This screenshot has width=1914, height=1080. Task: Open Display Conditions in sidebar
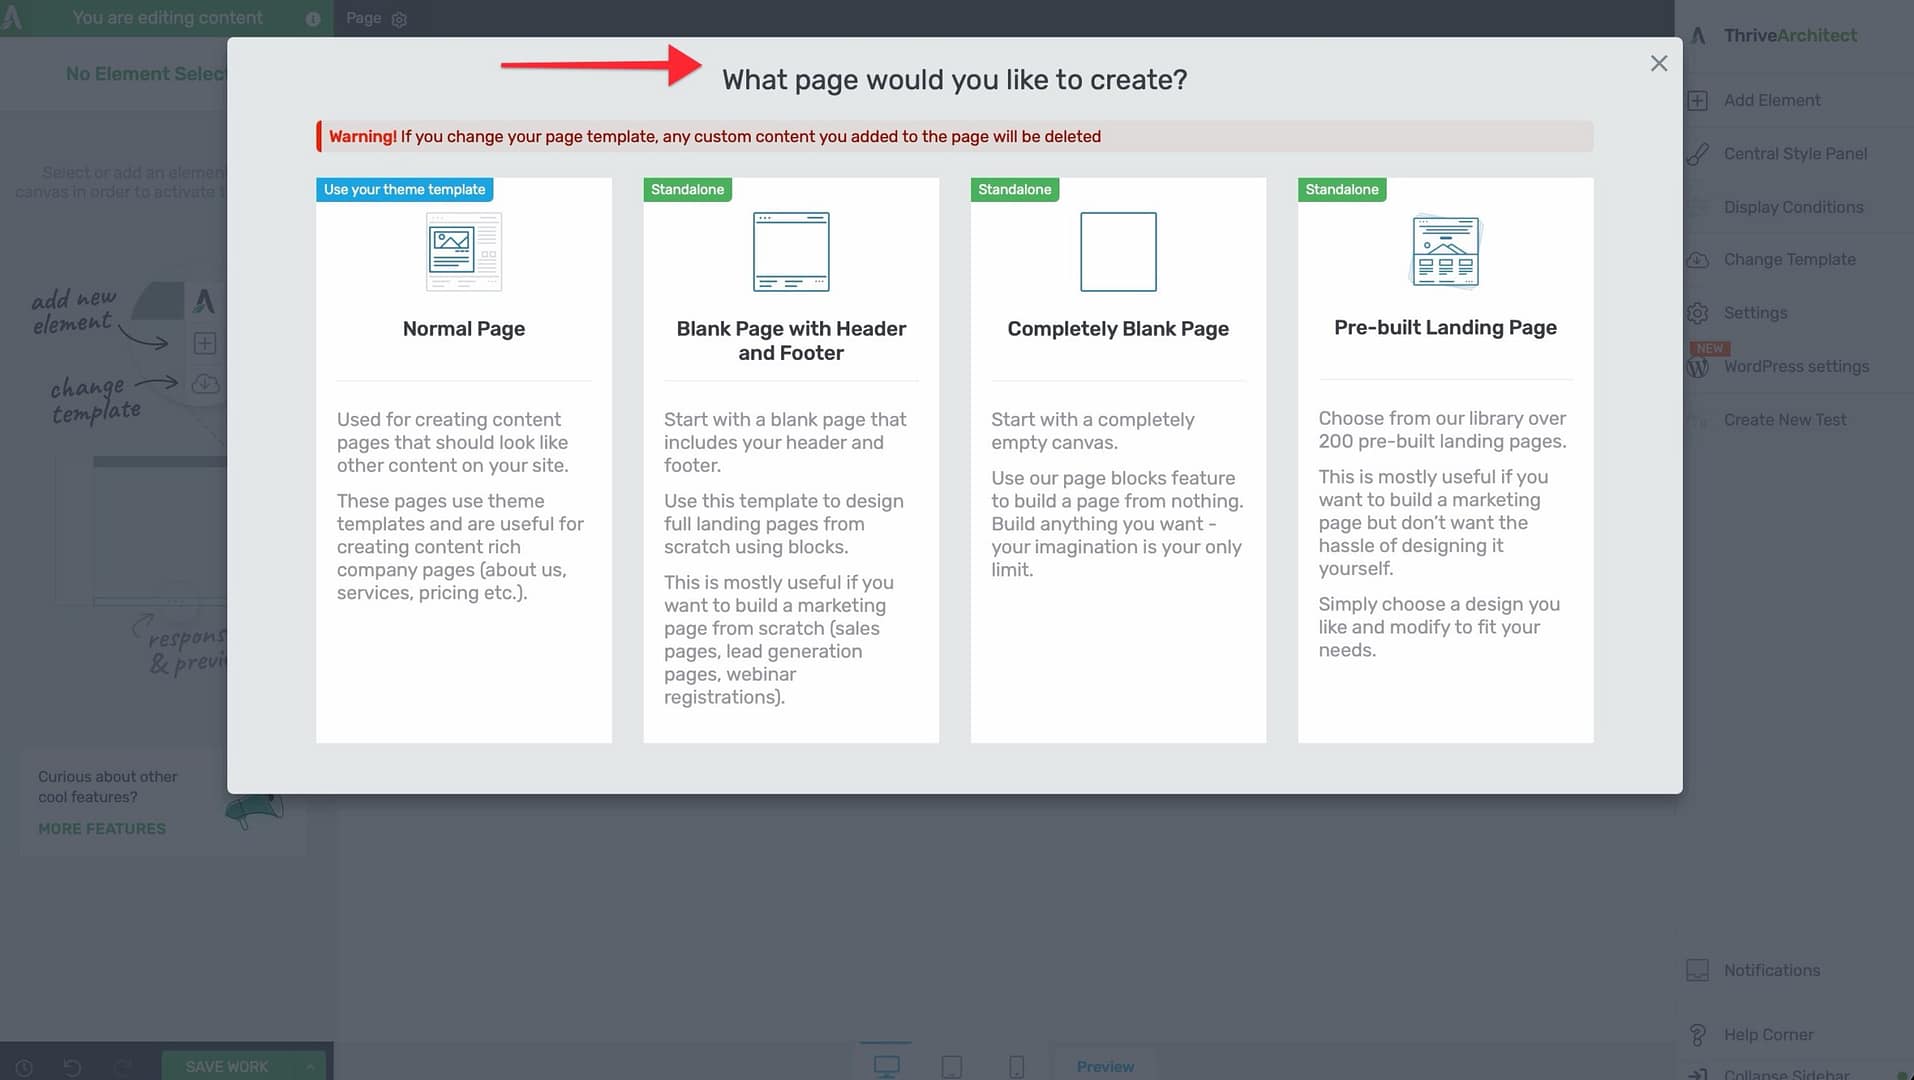[x=1792, y=207]
